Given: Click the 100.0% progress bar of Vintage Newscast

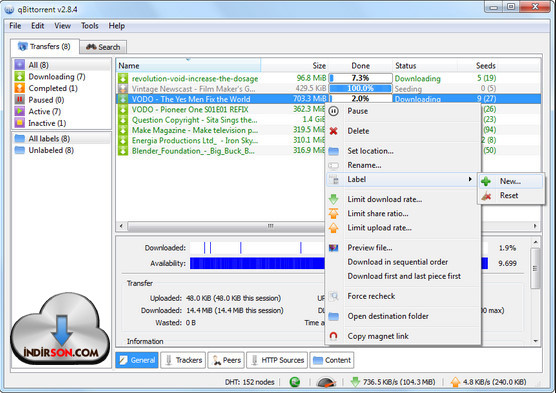Looking at the screenshot, I should [360, 88].
